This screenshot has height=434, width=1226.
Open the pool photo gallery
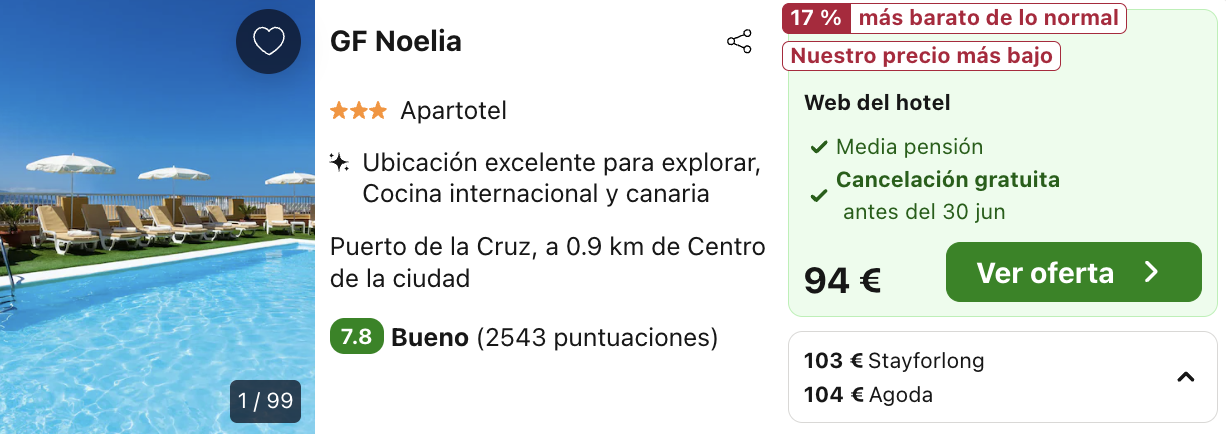tap(157, 217)
